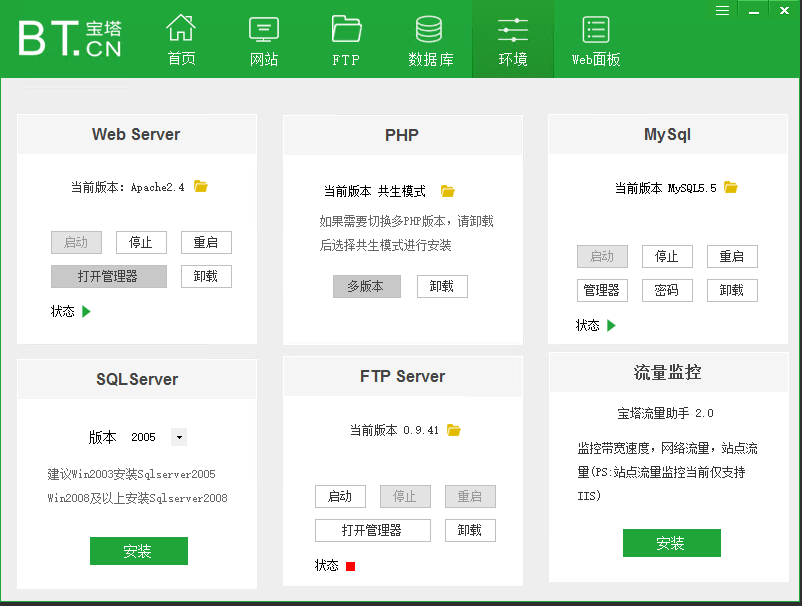The height and width of the screenshot is (606, 802).
Task: Open the MySql 管理器 button
Action: 602,290
